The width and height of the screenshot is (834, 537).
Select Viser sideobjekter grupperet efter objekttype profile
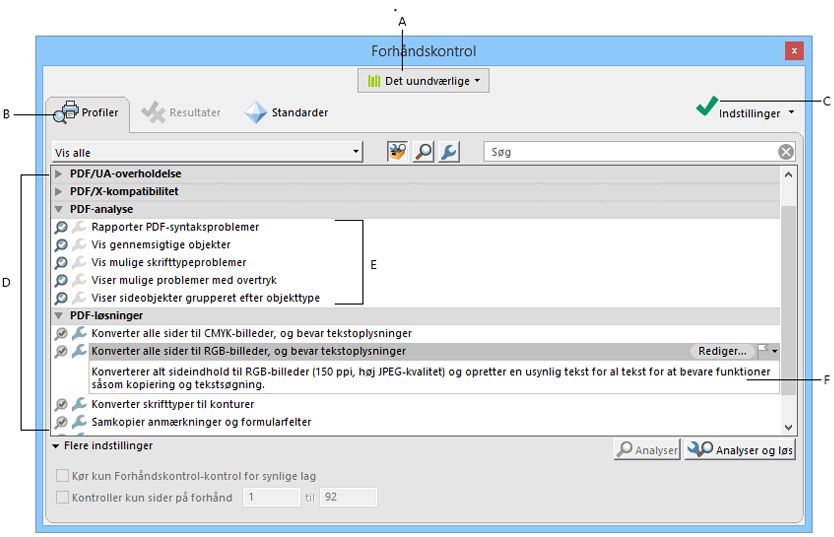point(205,298)
